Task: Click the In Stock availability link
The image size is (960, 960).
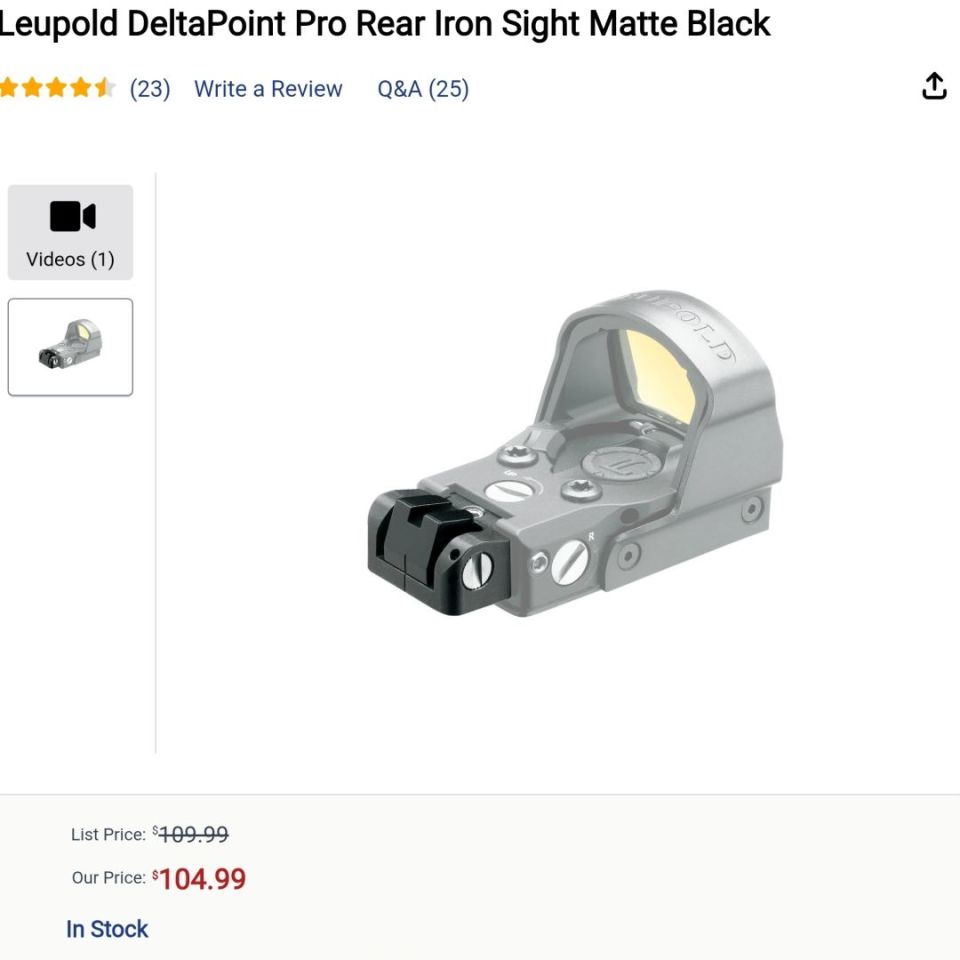Action: (x=107, y=929)
